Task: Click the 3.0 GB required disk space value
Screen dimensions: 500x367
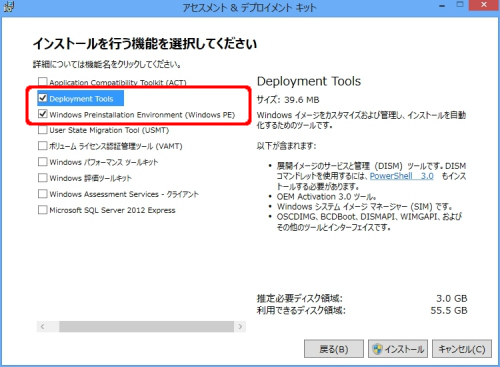Action: [452, 298]
